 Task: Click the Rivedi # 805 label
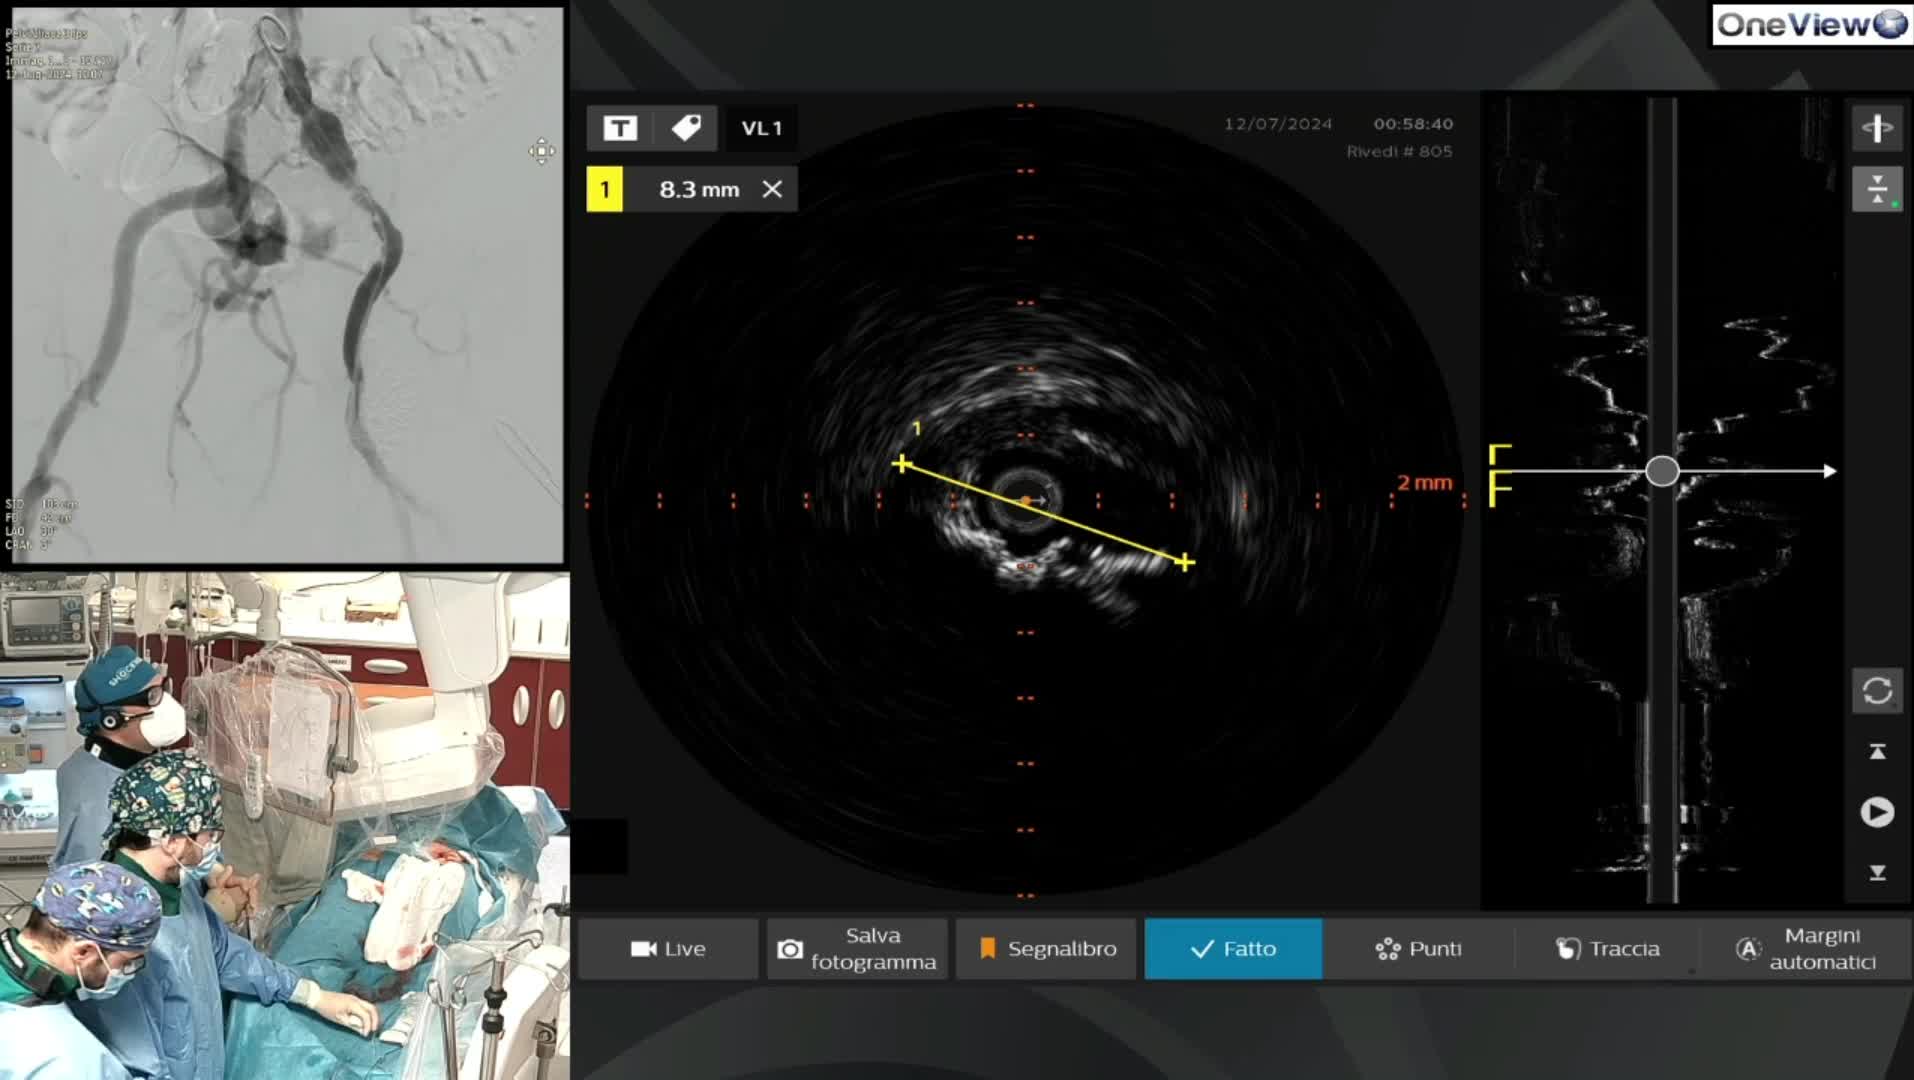click(x=1399, y=151)
